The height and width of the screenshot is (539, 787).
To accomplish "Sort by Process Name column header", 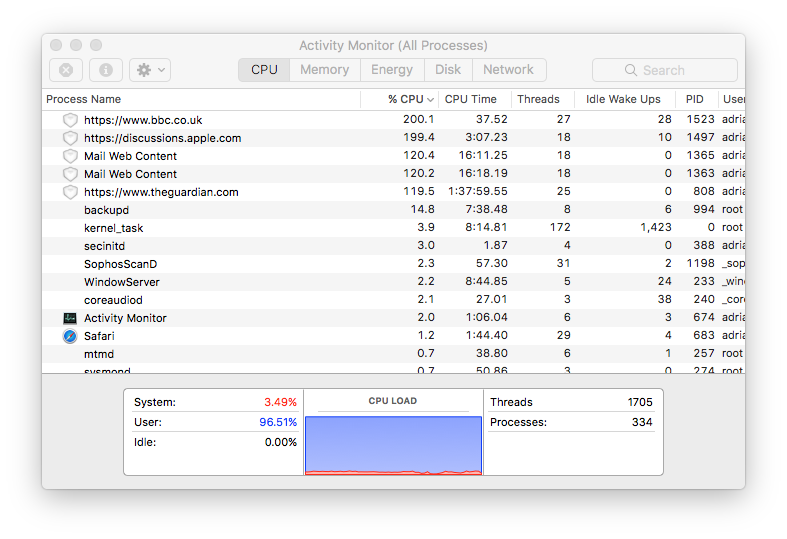I will point(201,99).
